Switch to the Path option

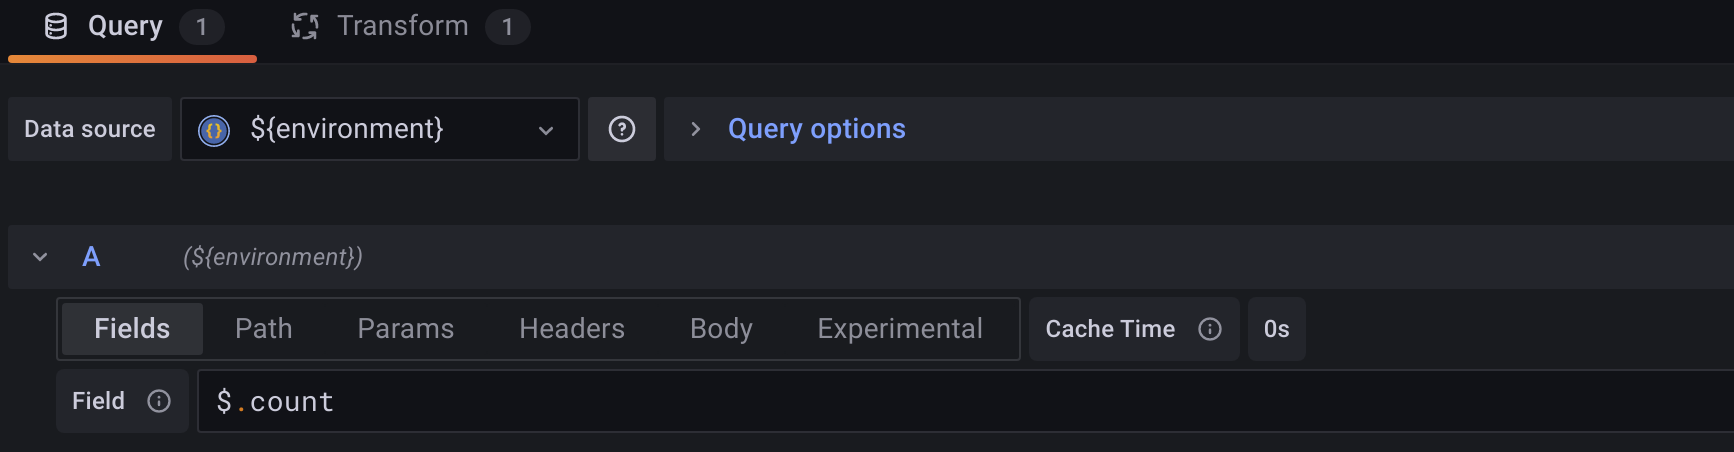coord(264,329)
